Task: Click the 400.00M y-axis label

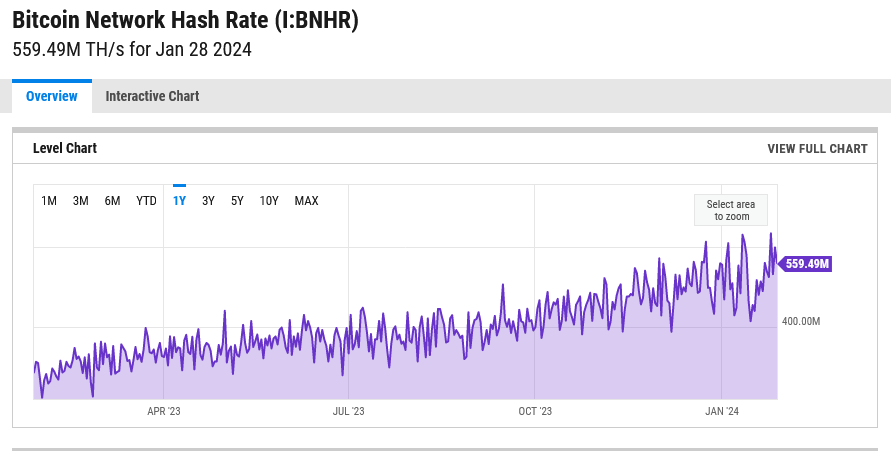Action: click(801, 322)
